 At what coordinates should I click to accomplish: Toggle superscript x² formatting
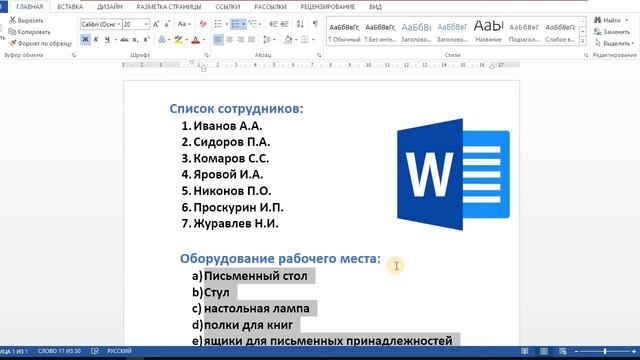(147, 40)
